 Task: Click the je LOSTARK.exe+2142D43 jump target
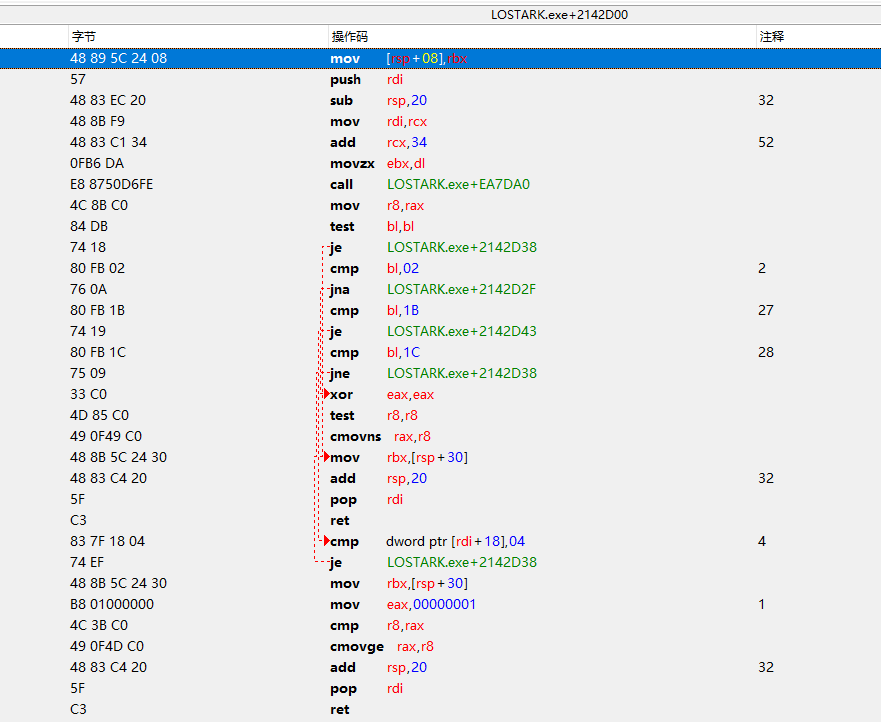(462, 332)
